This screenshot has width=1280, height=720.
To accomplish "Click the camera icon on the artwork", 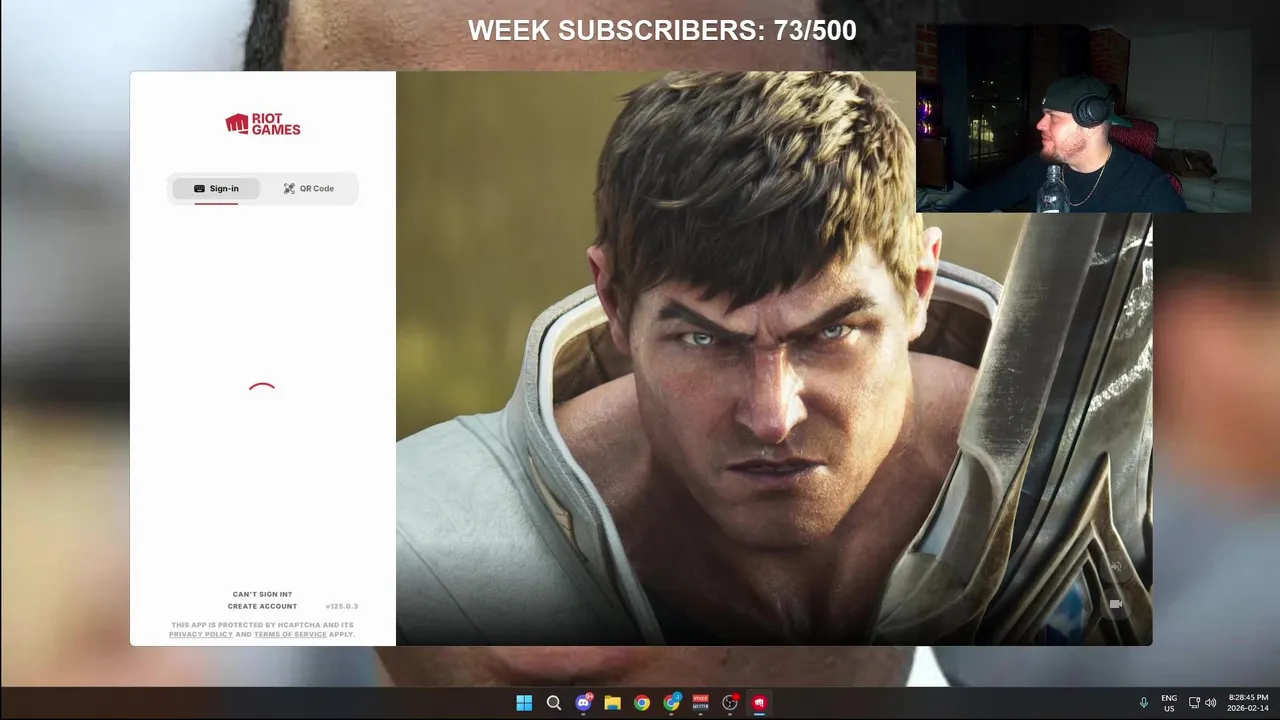I will pos(1116,604).
